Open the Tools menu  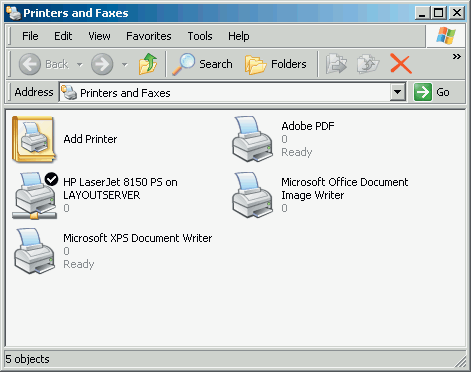(x=200, y=36)
